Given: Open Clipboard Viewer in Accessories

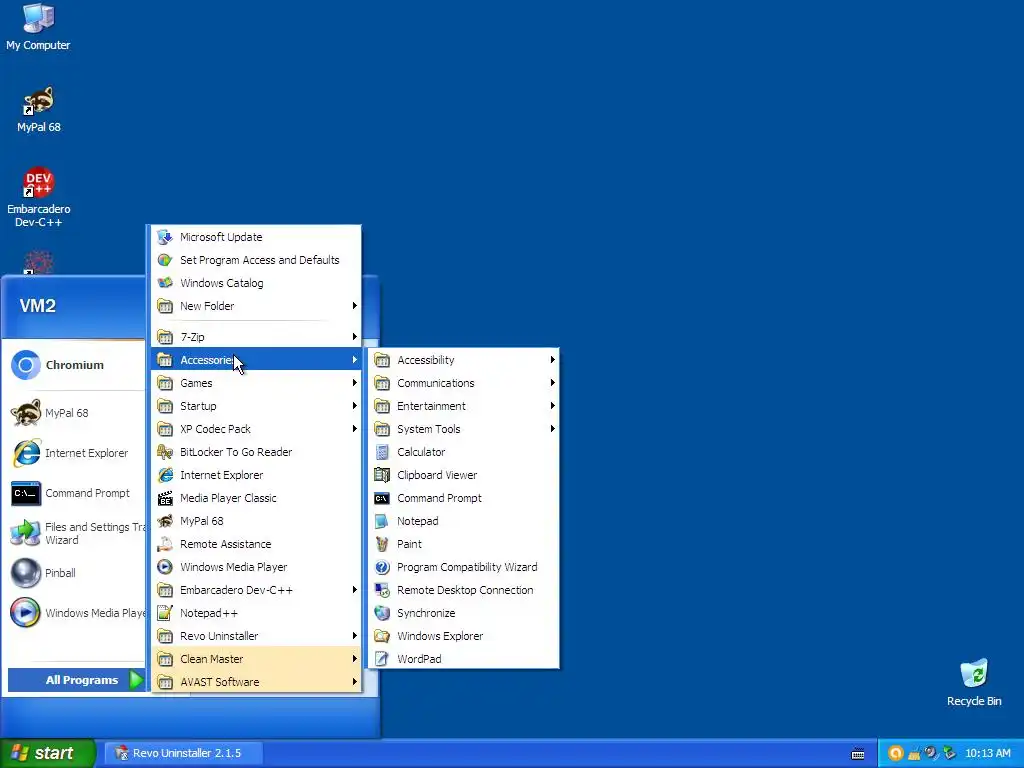Looking at the screenshot, I should click(464, 475).
